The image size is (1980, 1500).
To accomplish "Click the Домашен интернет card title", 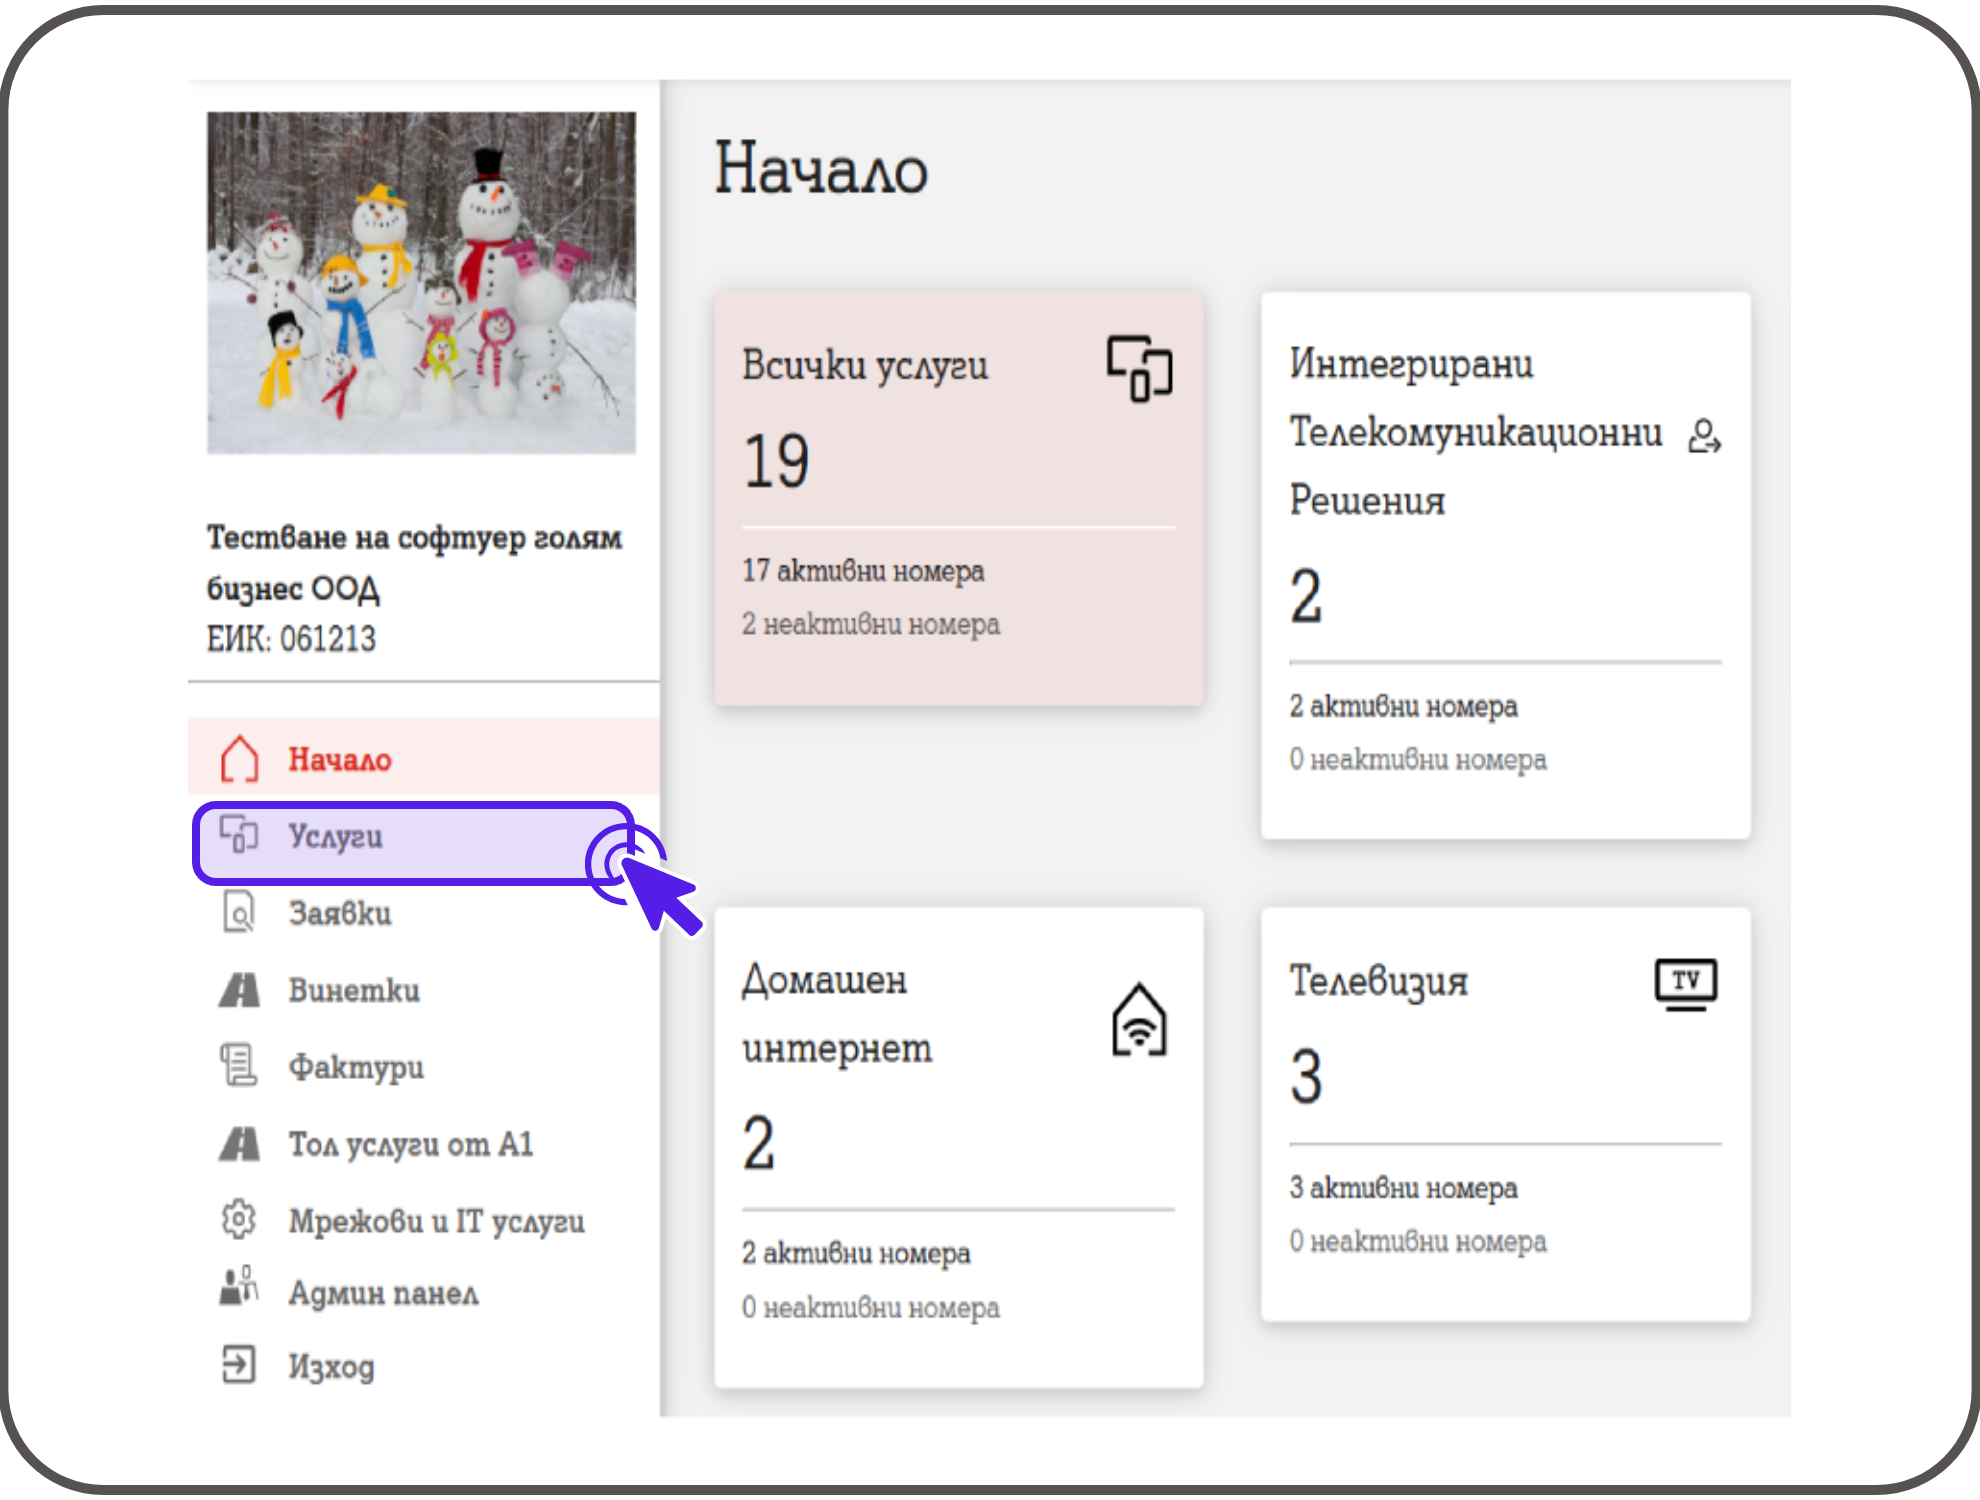I will 837,1013.
